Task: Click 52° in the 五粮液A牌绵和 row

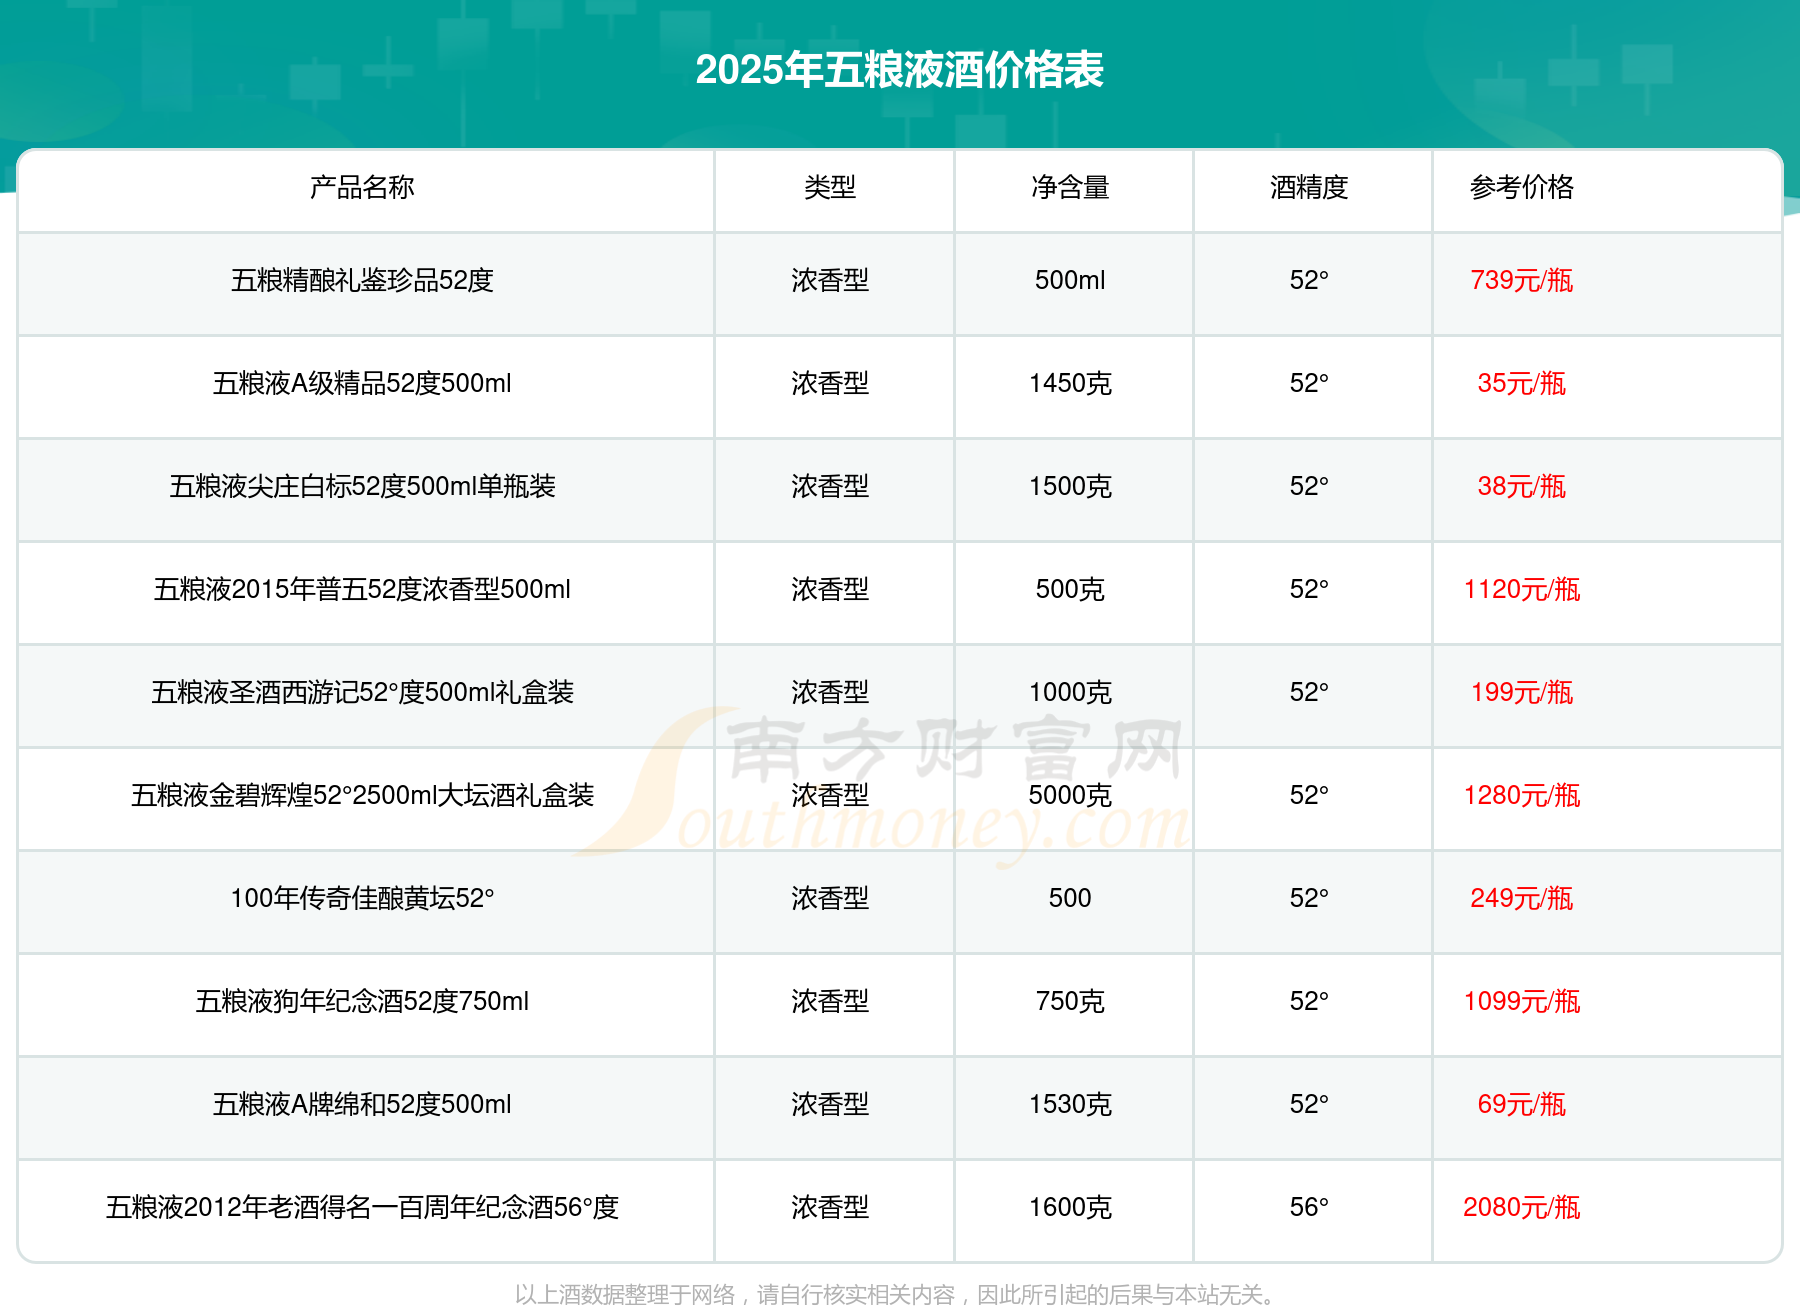Action: coord(1309,1104)
